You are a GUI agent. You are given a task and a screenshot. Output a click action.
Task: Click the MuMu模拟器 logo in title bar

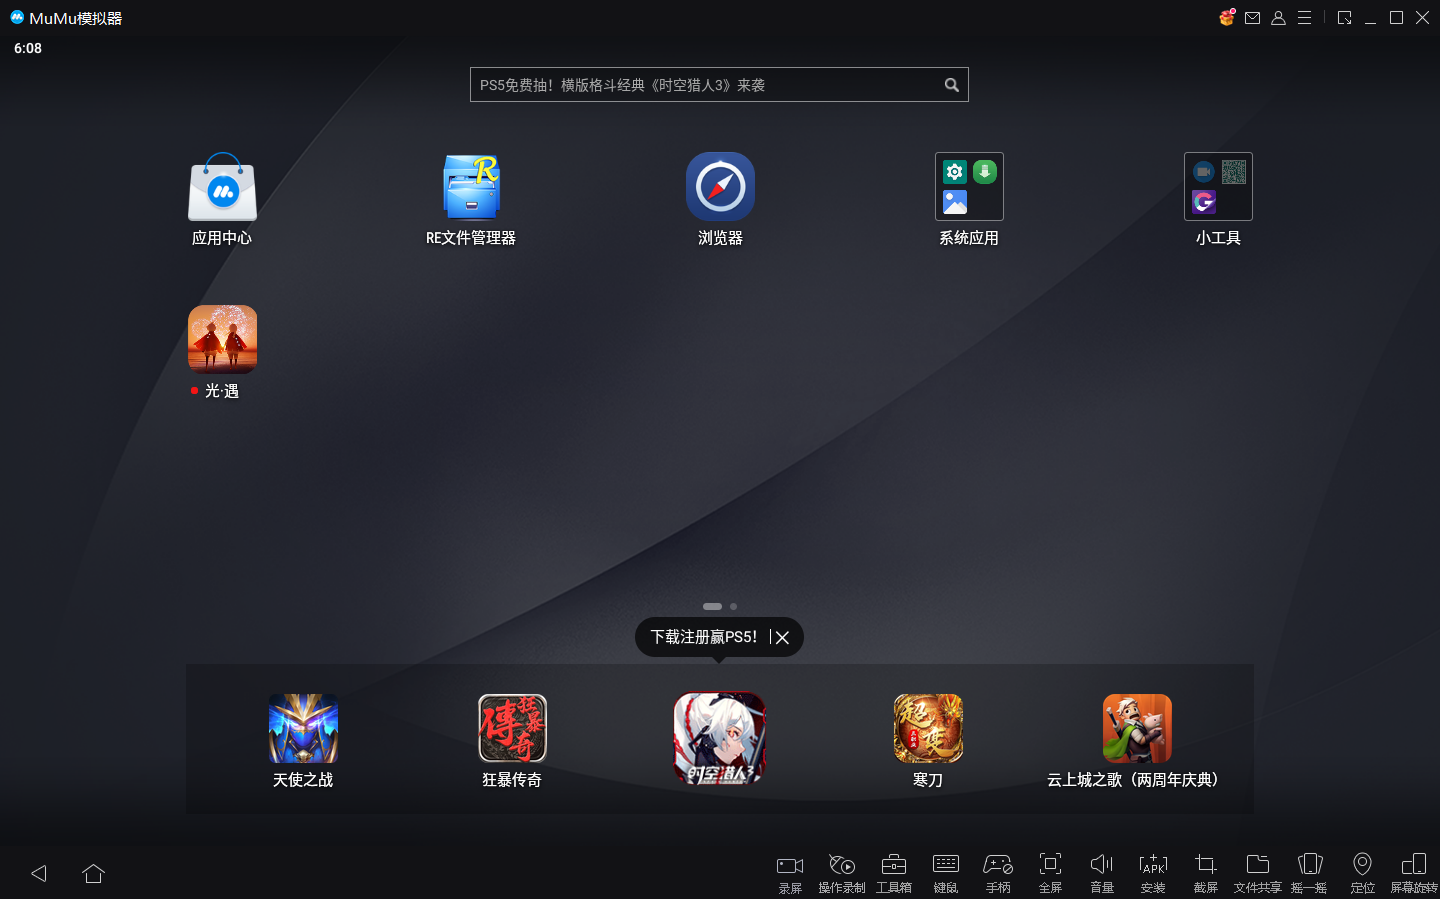tap(17, 17)
